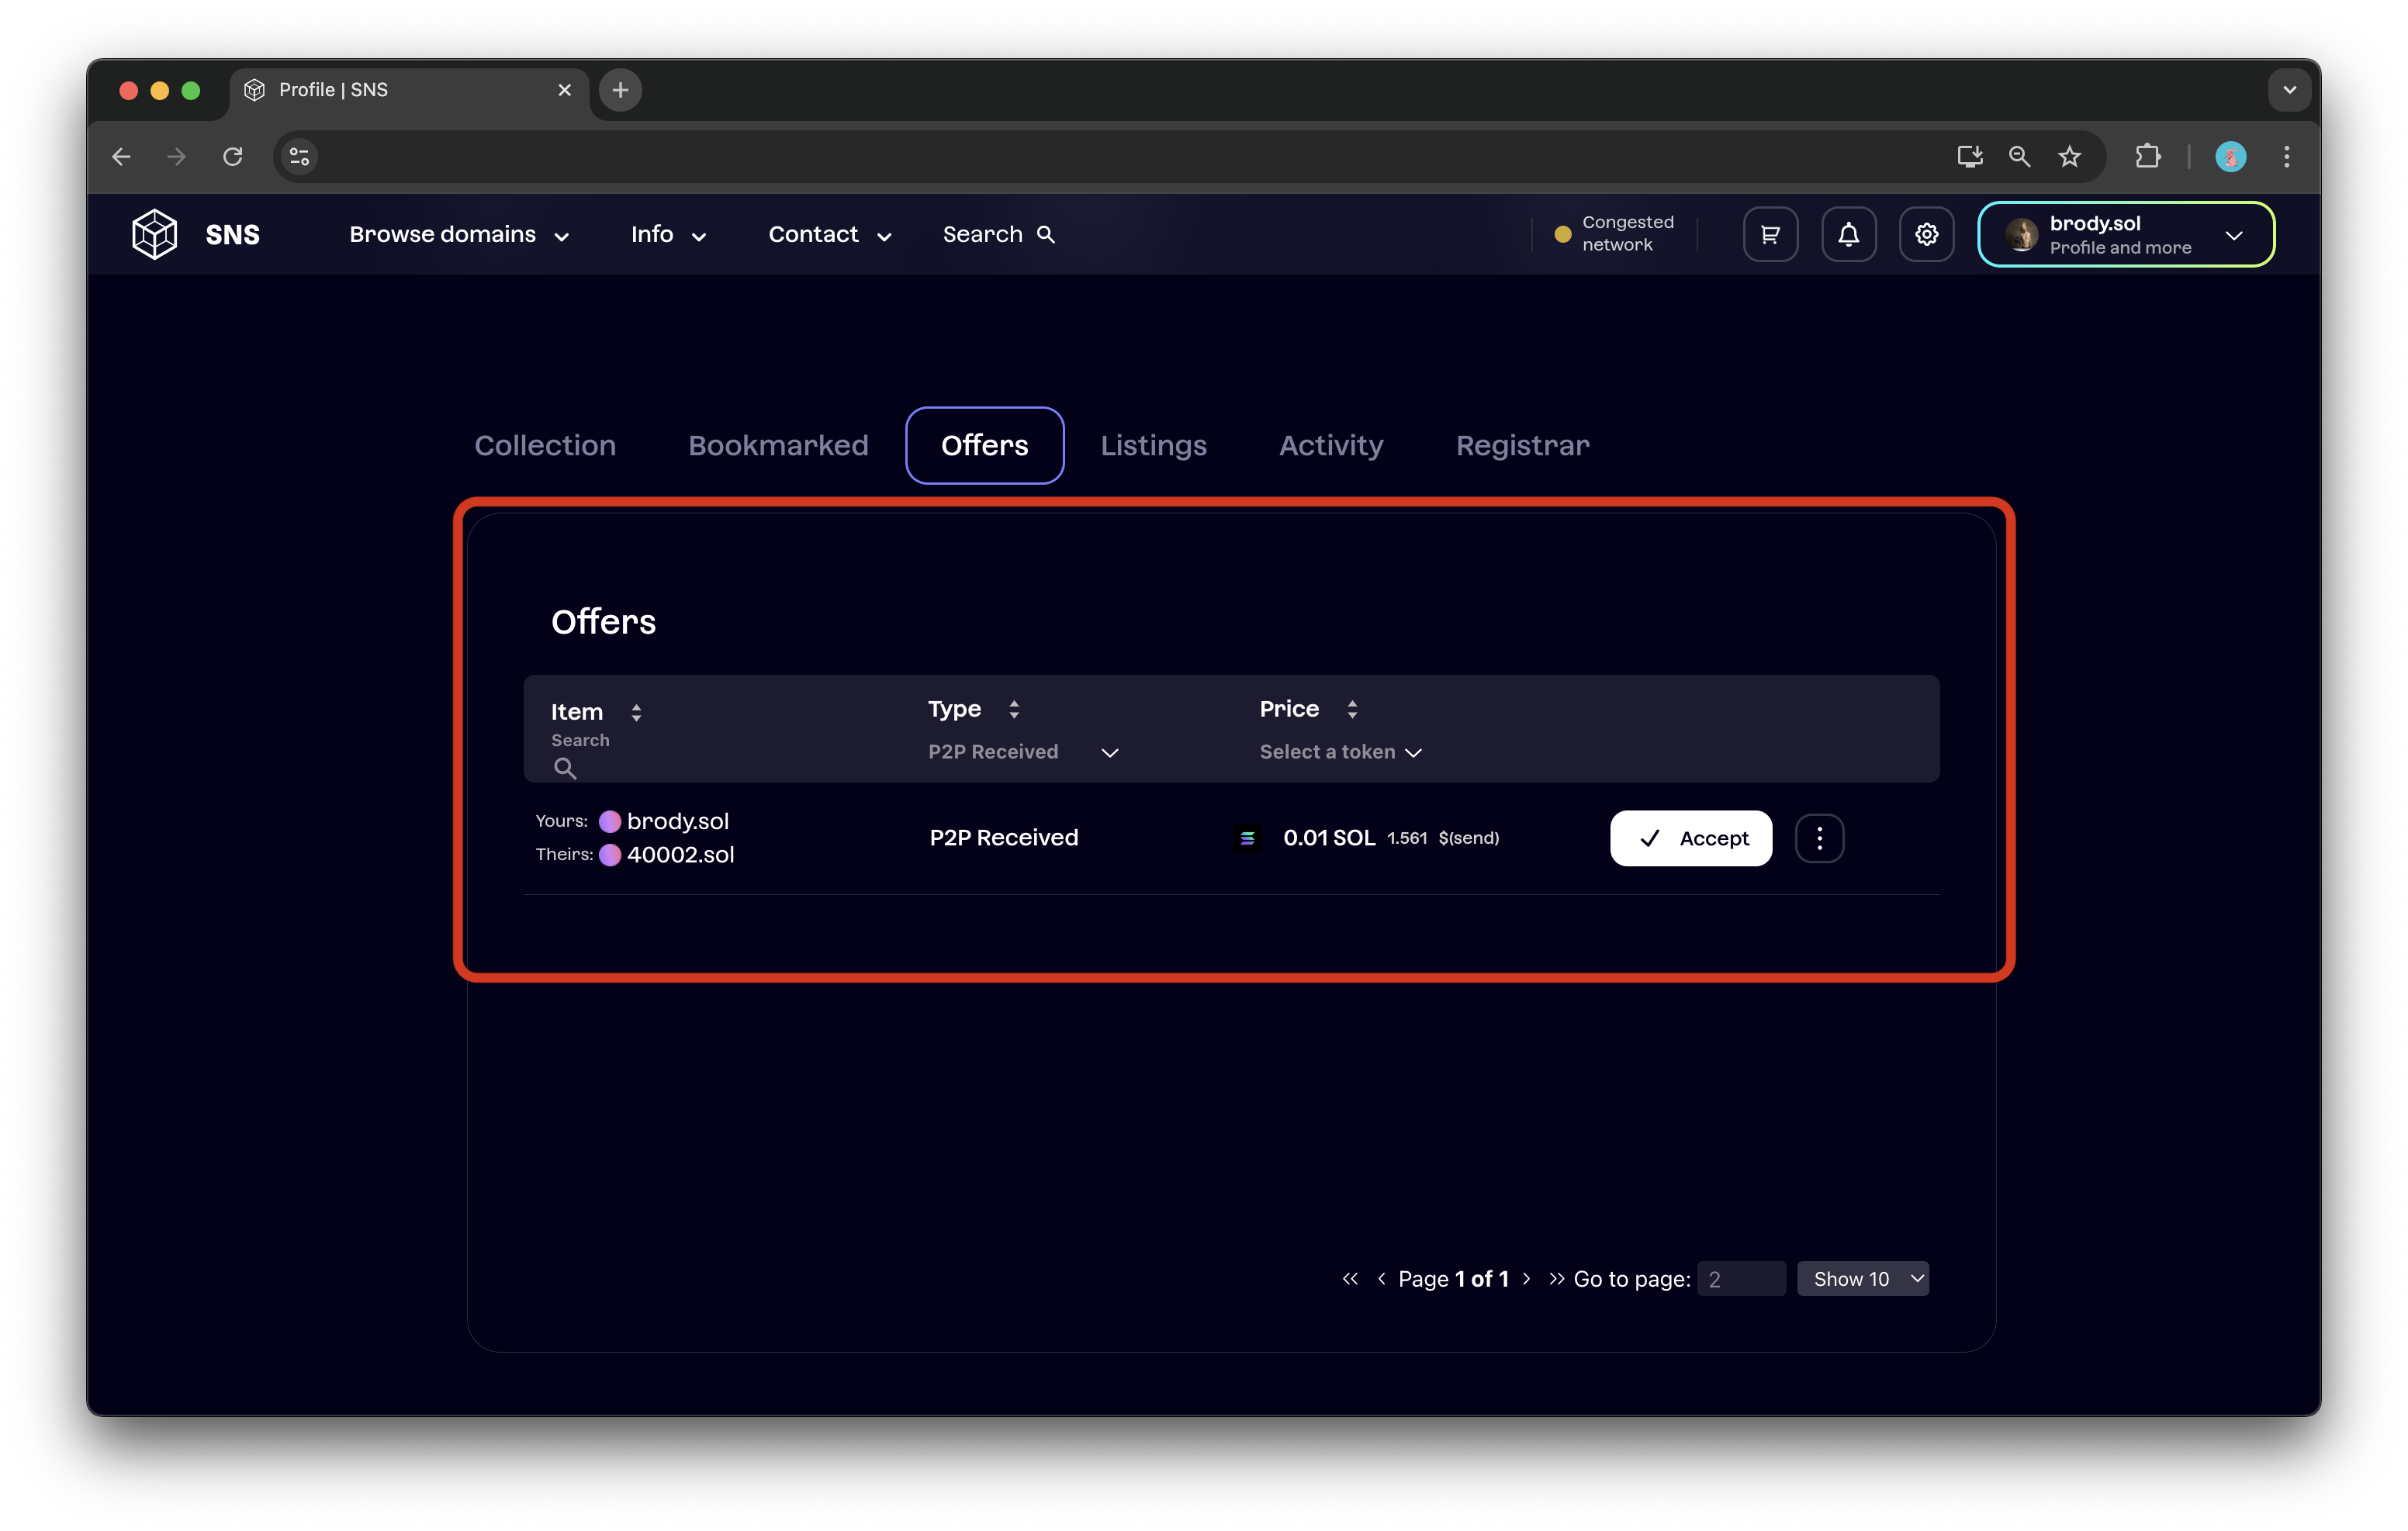This screenshot has width=2408, height=1531.
Task: Click the Item search magnifier icon
Action: (565, 768)
